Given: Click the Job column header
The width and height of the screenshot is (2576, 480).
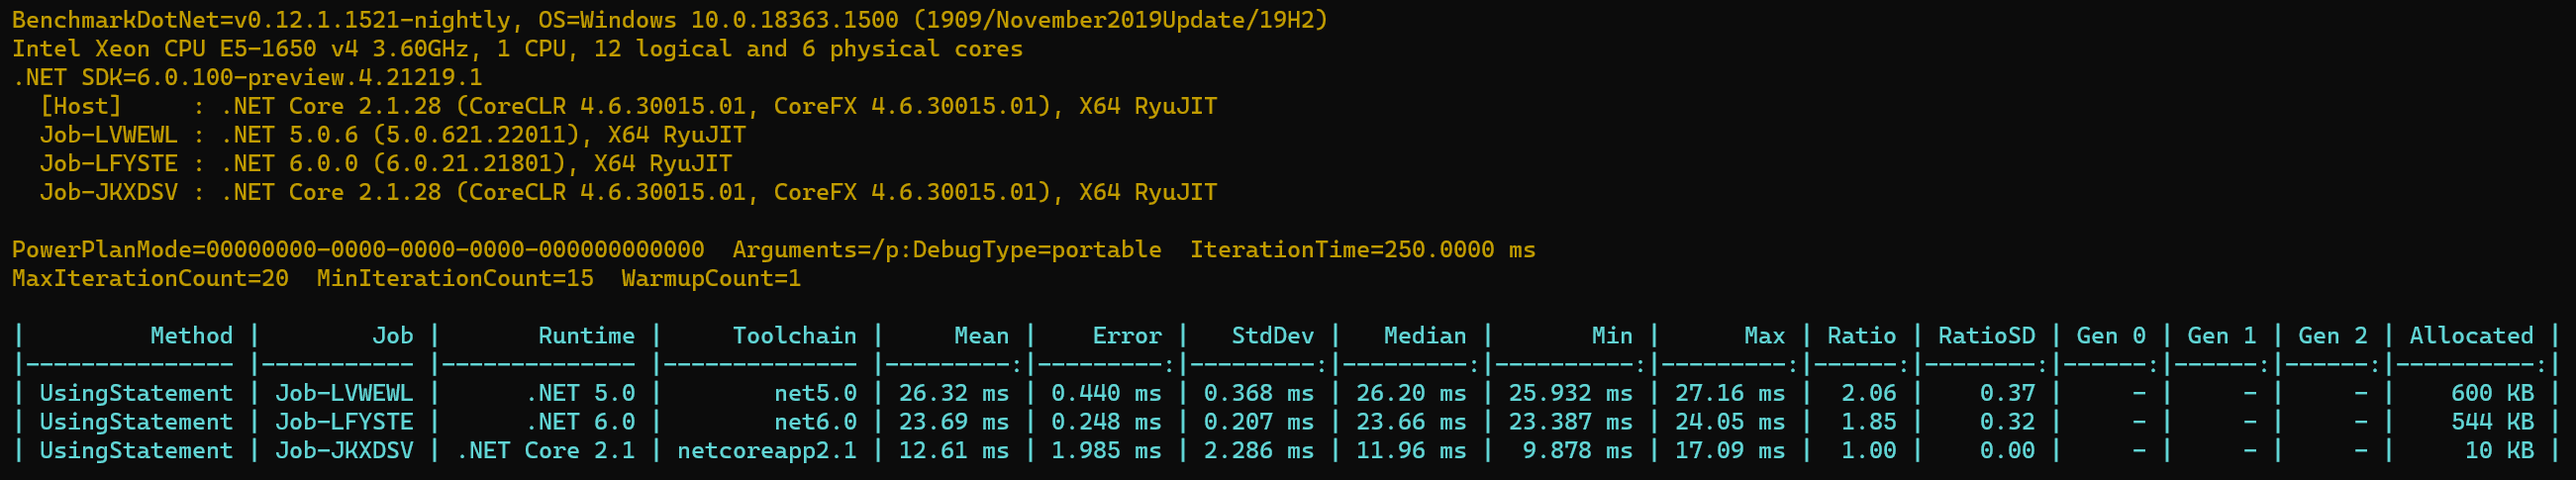Looking at the screenshot, I should click(x=392, y=336).
